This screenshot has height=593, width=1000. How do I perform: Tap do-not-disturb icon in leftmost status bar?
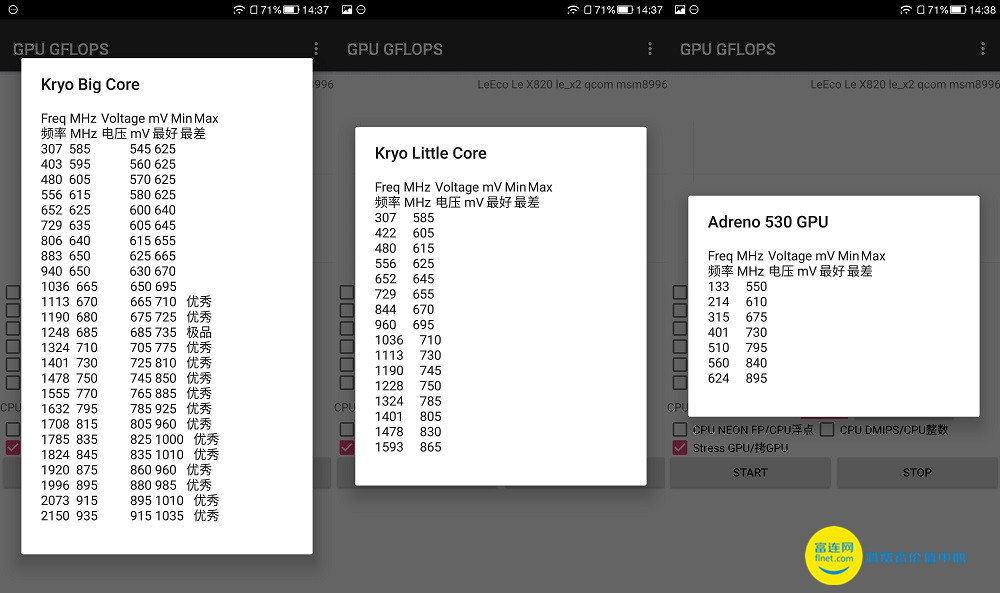click(x=13, y=10)
